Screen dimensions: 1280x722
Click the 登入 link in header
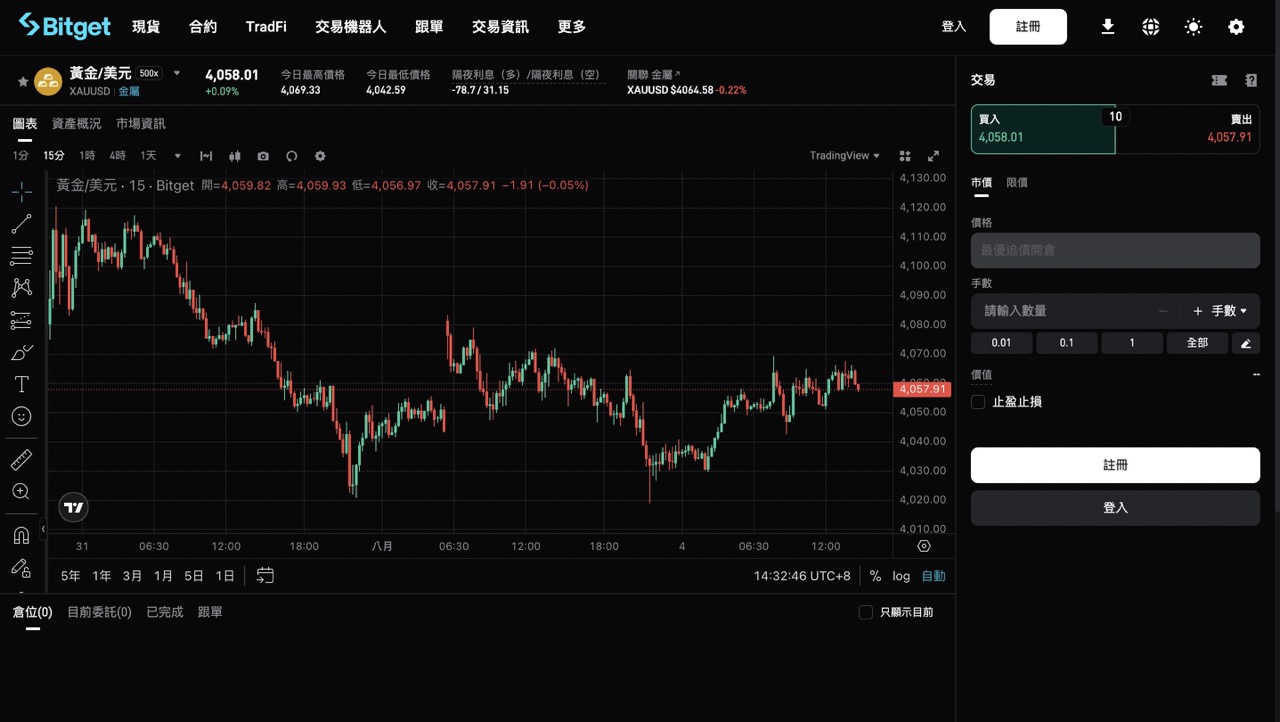[x=954, y=27]
